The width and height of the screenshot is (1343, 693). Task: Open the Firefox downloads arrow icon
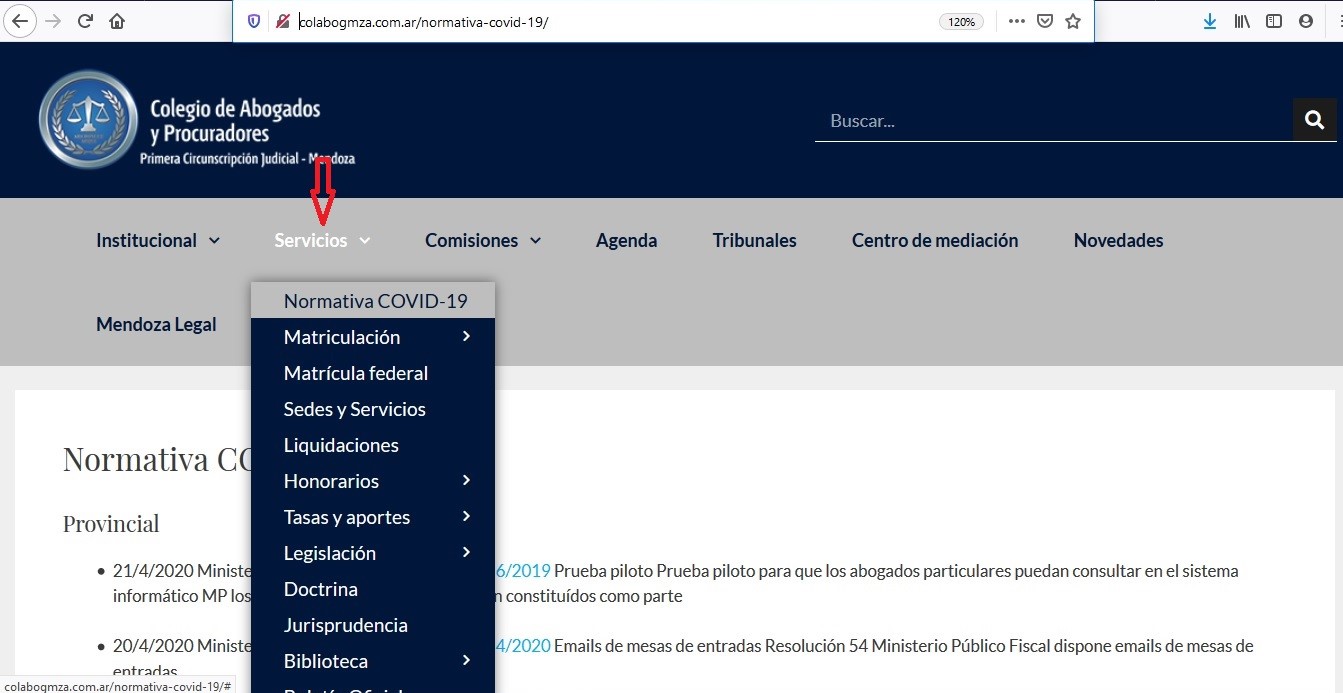[1209, 21]
